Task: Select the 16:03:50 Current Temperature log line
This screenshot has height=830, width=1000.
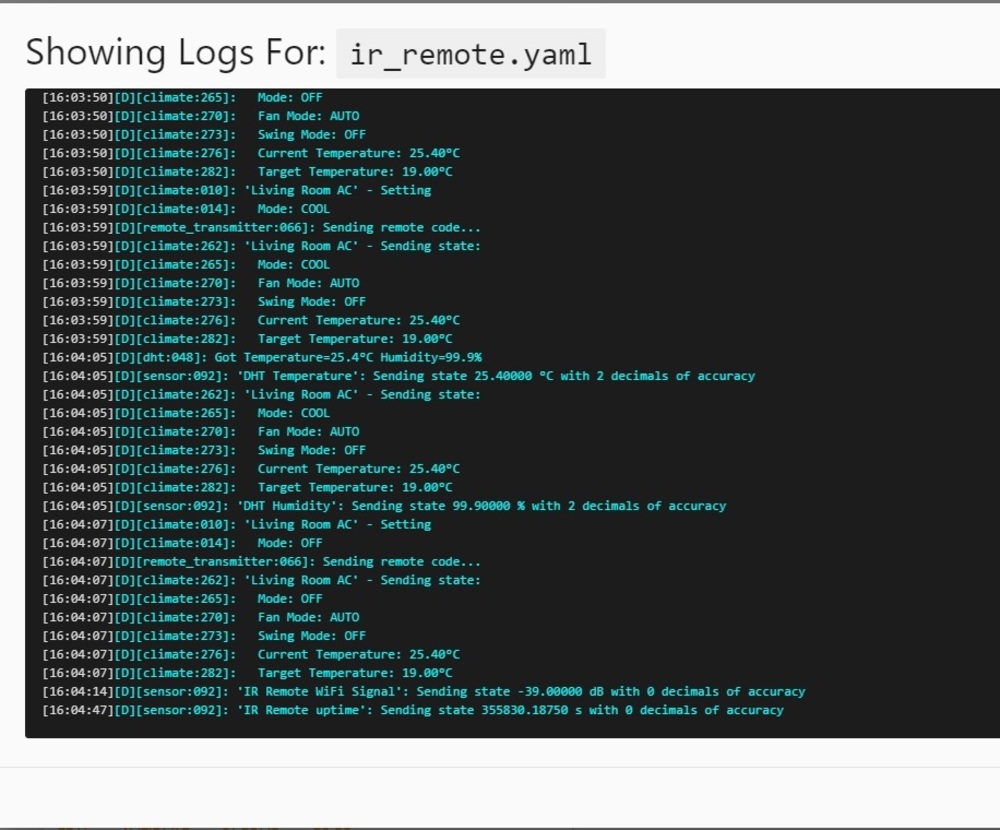Action: click(x=251, y=153)
